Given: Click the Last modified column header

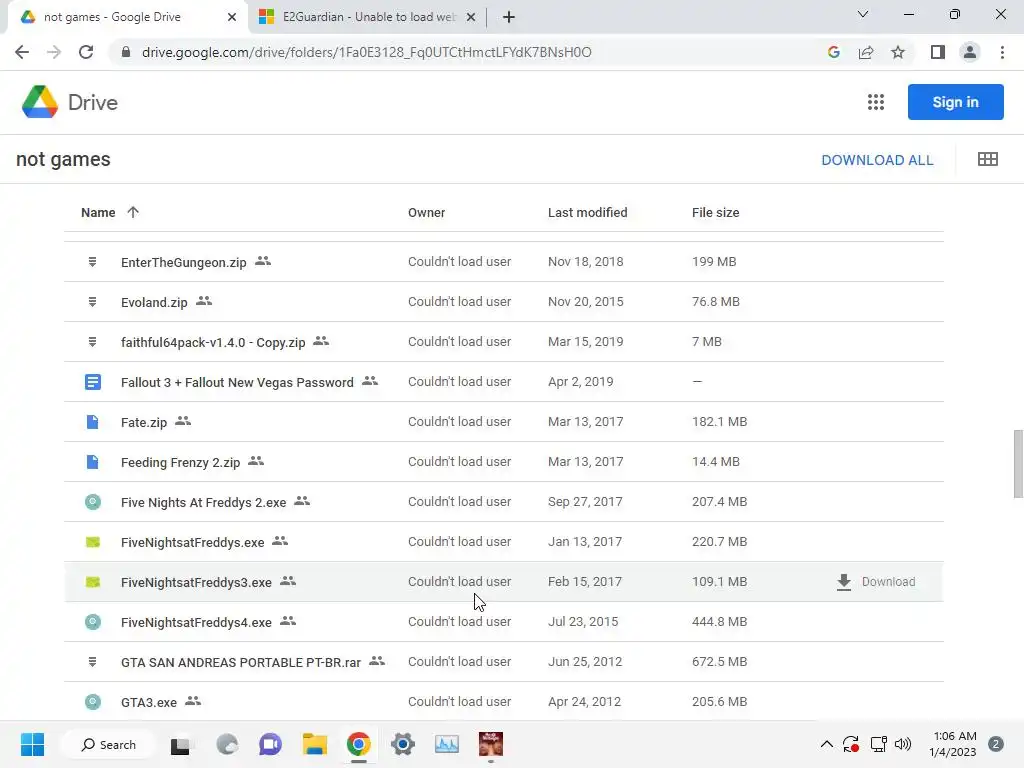Looking at the screenshot, I should 587,212.
